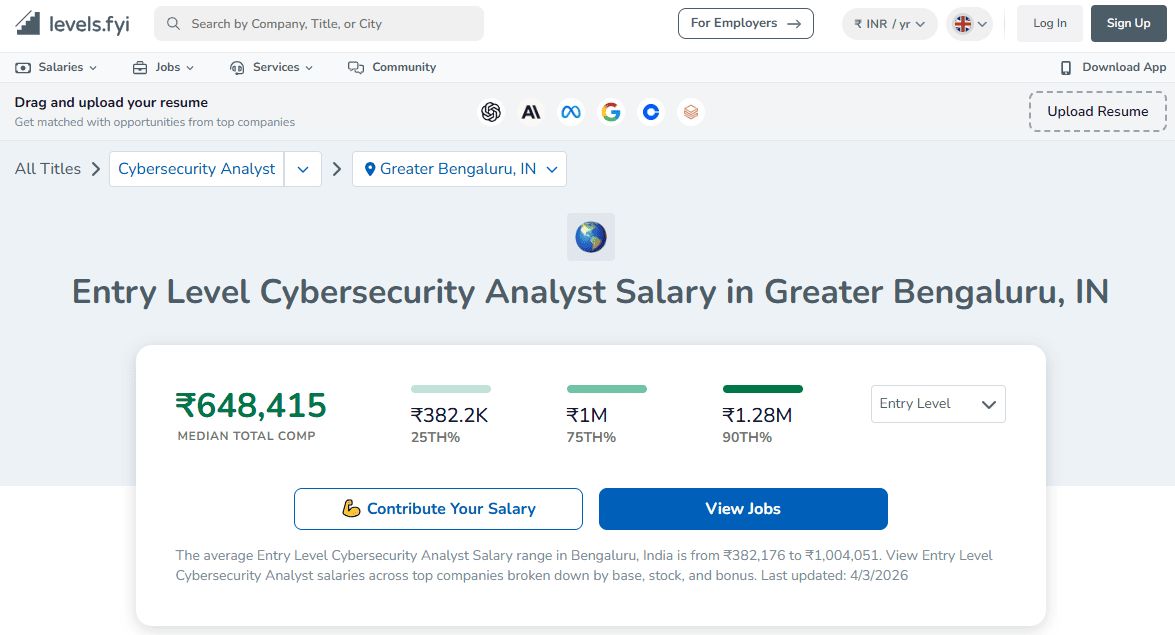Click the Coinbase company logo
Screen dimensions: 1175x635
coord(651,112)
